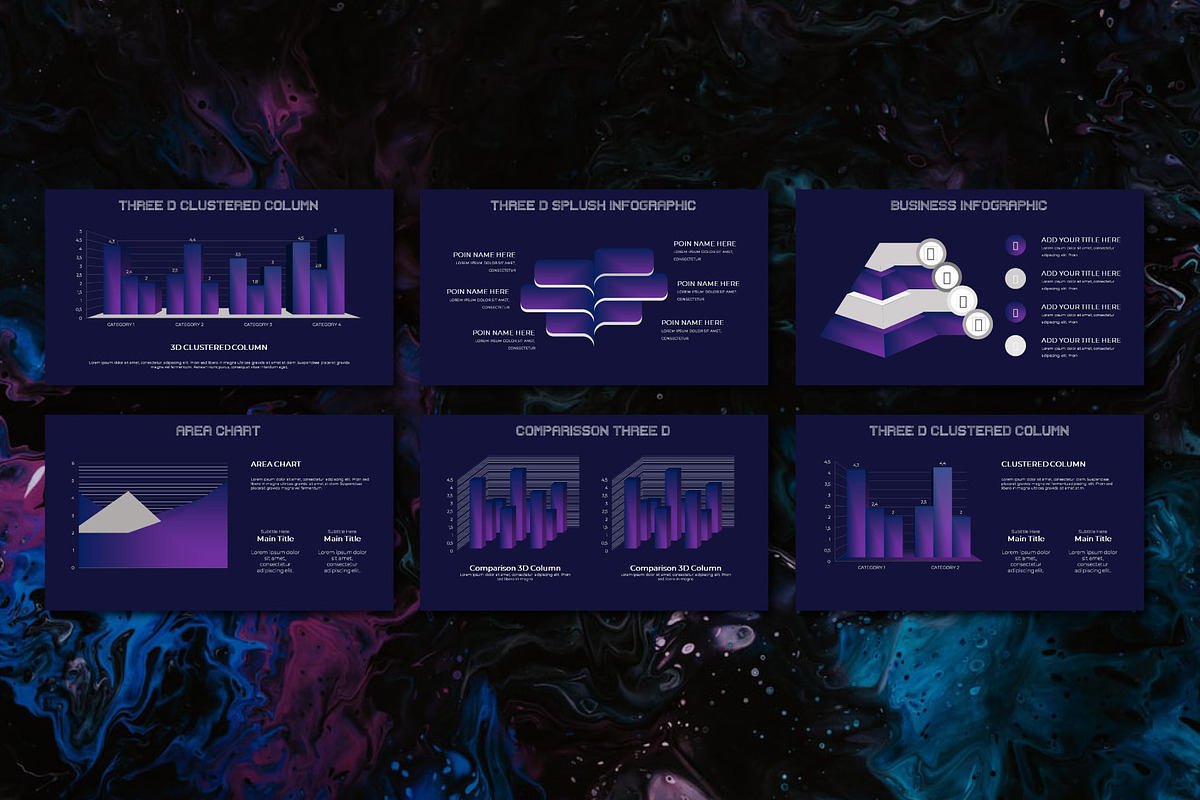
Task: Click the white "AREA CHART" subheading beside the chart
Action: [x=276, y=464]
